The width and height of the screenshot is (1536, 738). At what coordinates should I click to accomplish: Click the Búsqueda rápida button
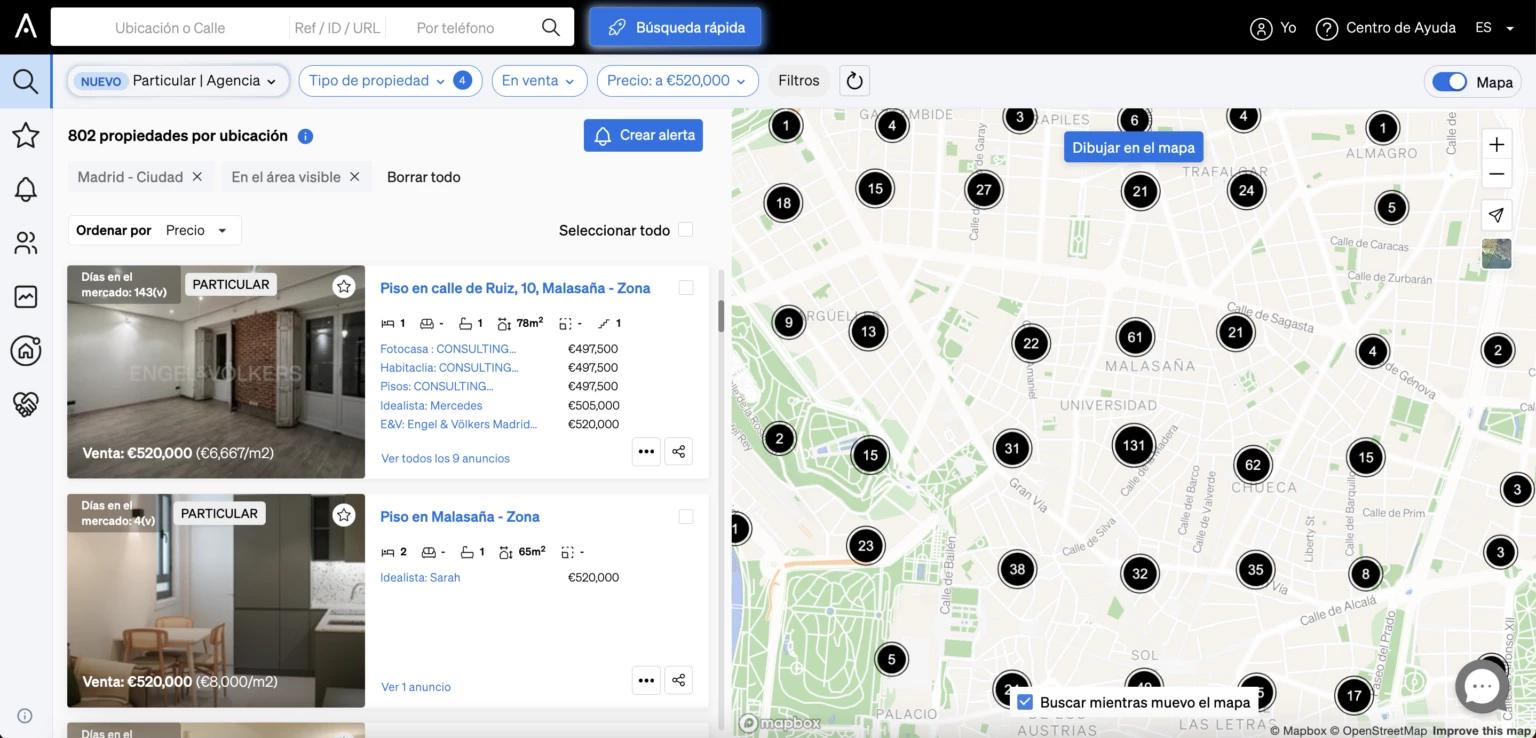pyautogui.click(x=675, y=28)
